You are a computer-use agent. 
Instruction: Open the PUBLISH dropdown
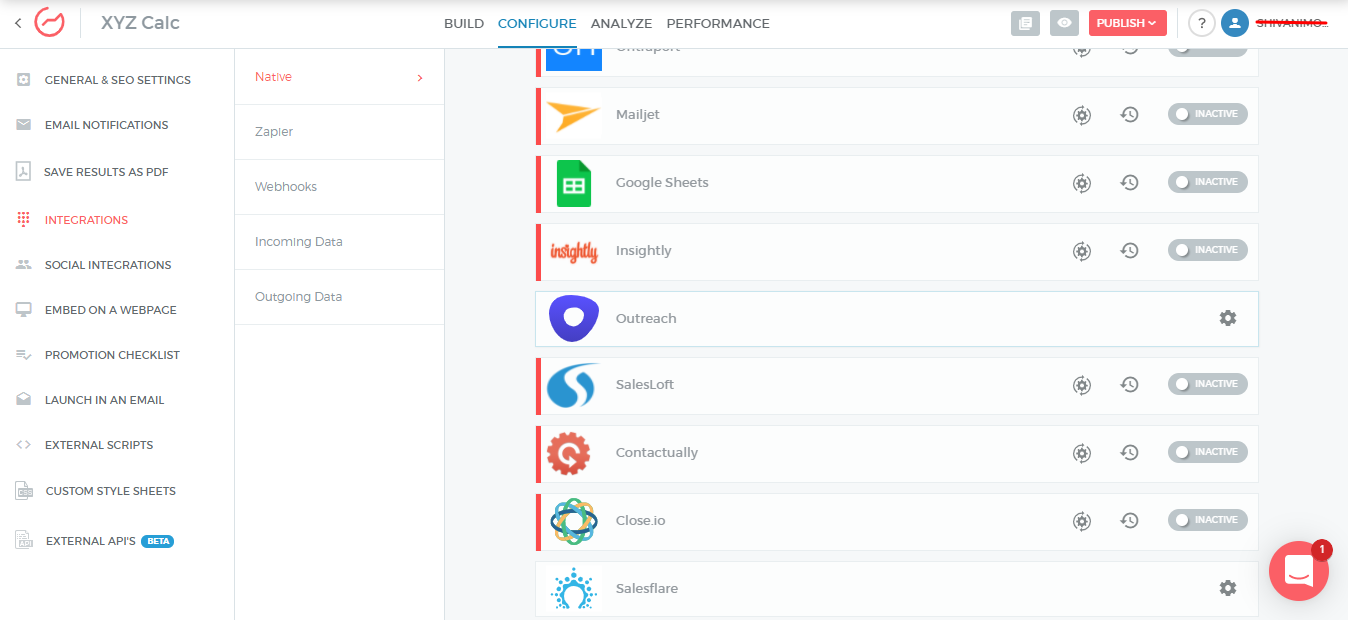1127,23
